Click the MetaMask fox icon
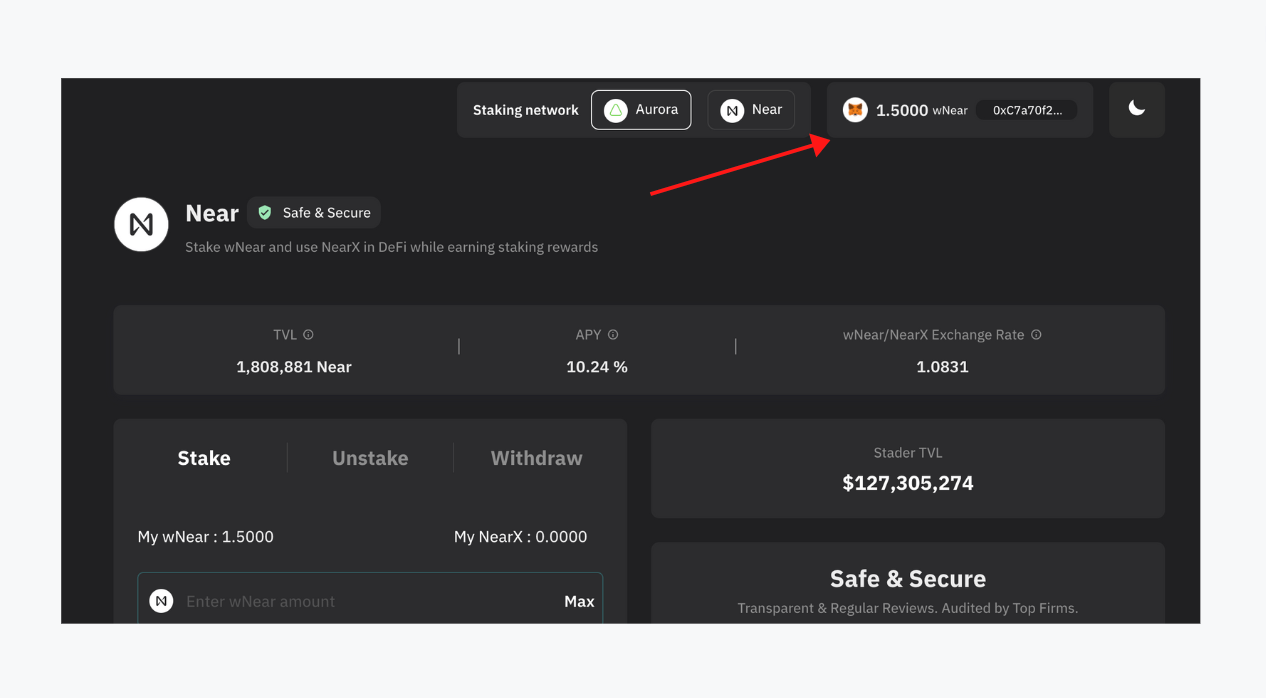This screenshot has height=698, width=1266. 855,110
